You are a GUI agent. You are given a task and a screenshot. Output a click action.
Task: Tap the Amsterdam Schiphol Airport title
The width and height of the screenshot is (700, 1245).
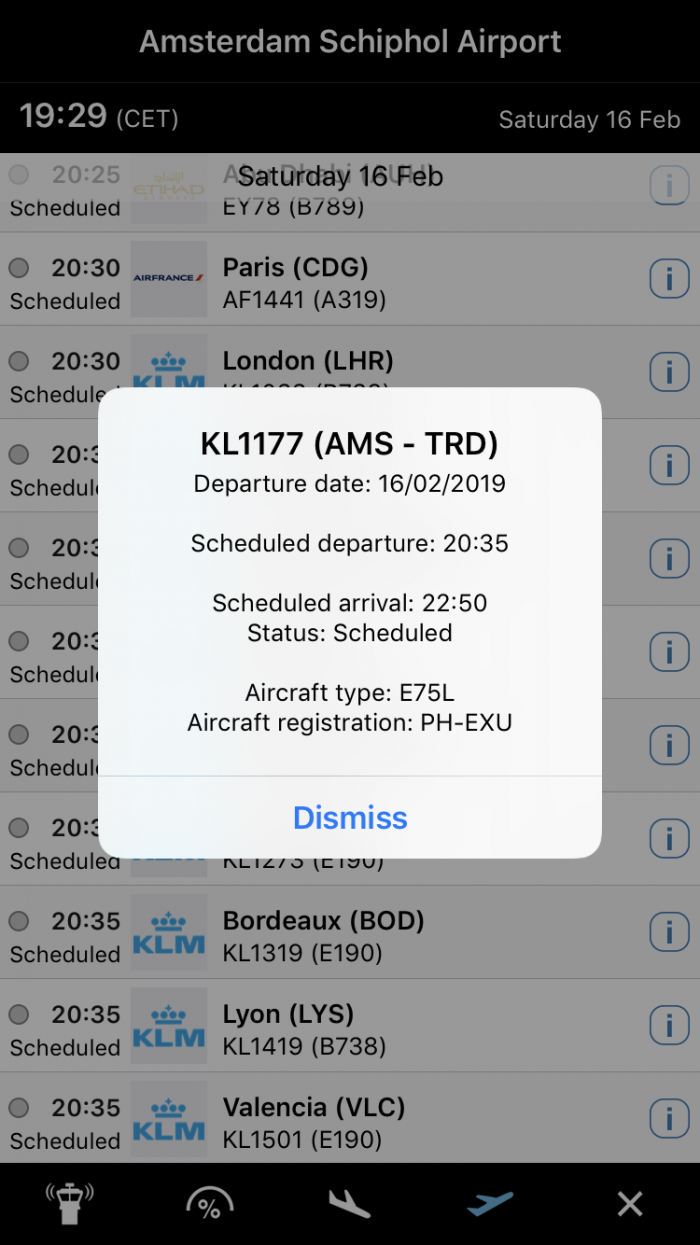350,42
